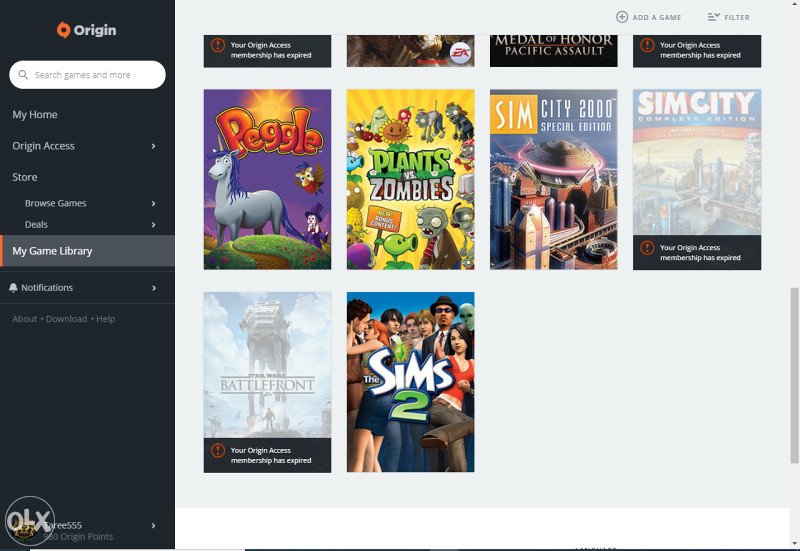
Task: Open the Help link
Action: [106, 319]
